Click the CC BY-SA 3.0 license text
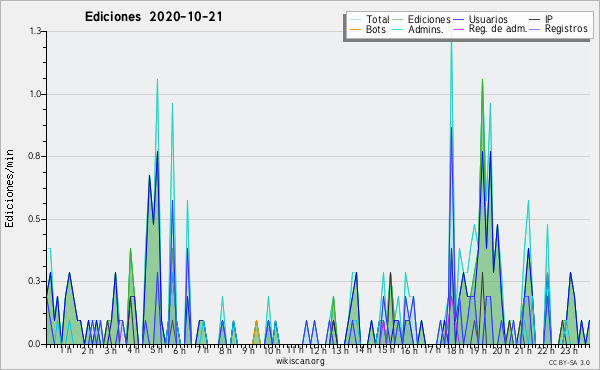The height and width of the screenshot is (370, 600). click(x=569, y=362)
